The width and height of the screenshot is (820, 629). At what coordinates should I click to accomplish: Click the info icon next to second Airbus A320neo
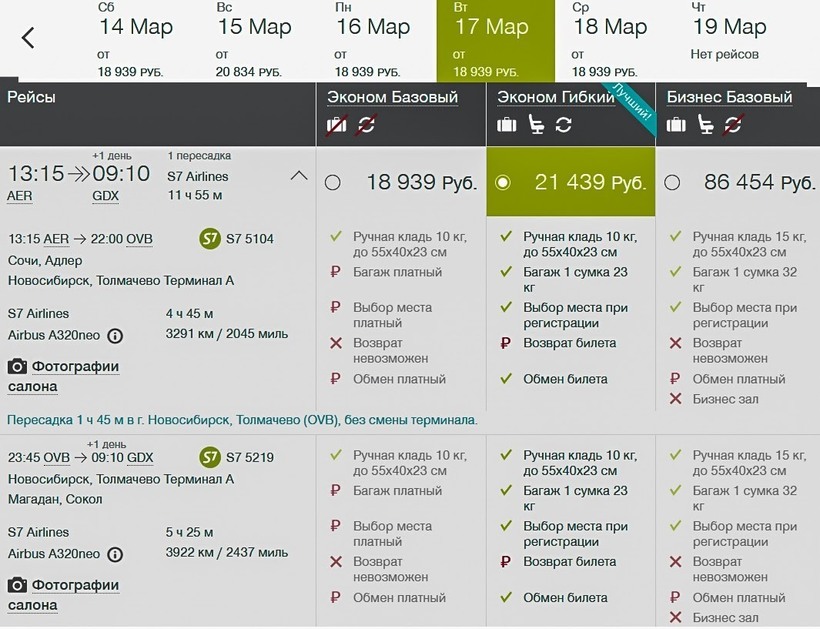[x=115, y=554]
